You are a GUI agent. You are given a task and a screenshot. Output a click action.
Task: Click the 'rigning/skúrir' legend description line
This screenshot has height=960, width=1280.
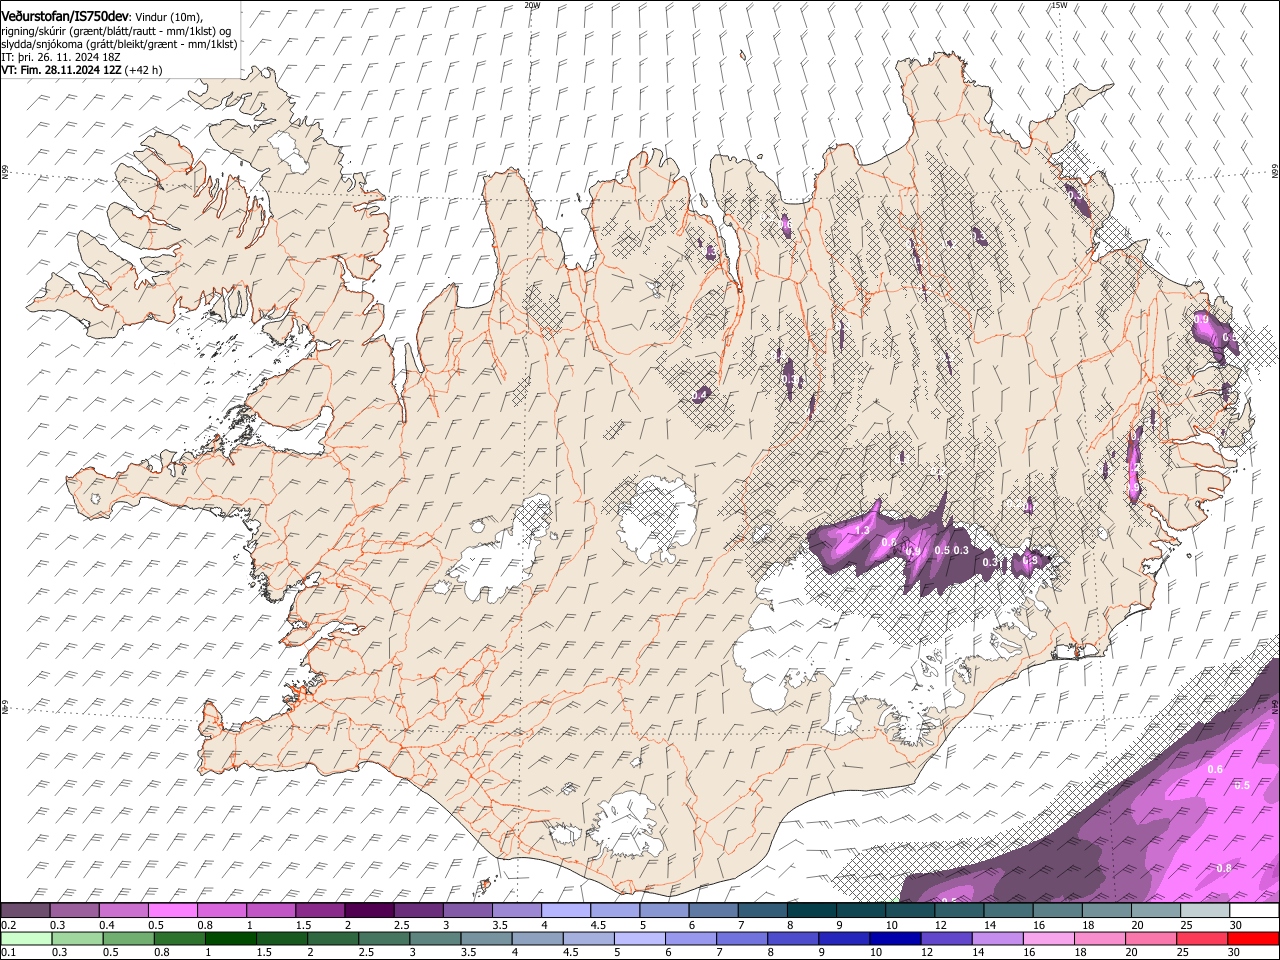click(116, 31)
